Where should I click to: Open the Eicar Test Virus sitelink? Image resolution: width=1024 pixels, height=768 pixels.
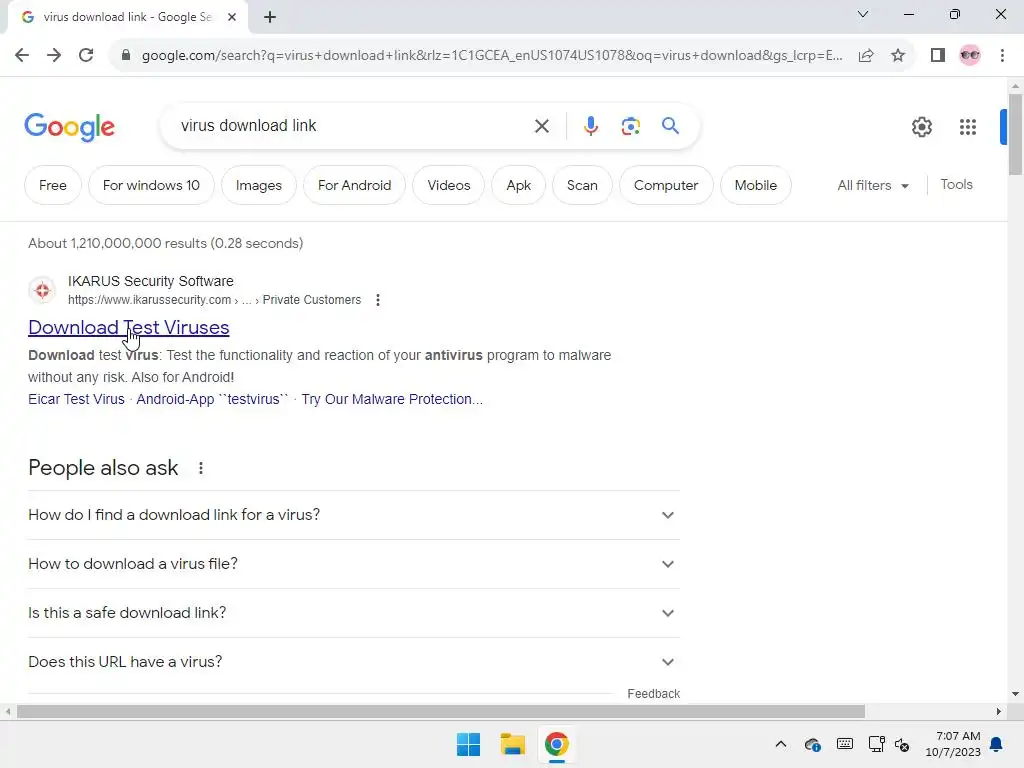[x=76, y=399]
